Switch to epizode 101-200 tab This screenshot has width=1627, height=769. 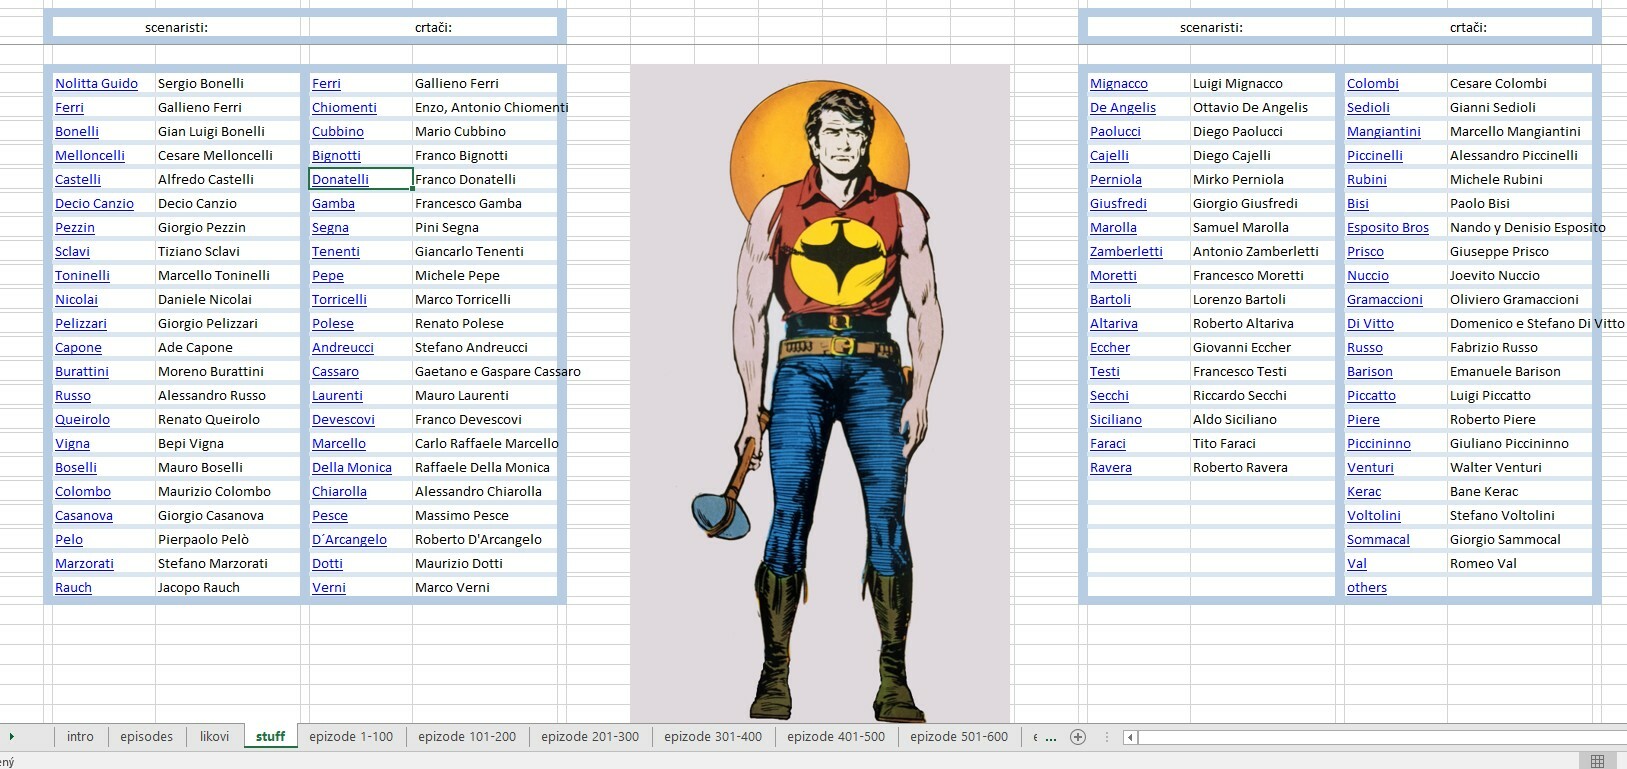point(467,737)
